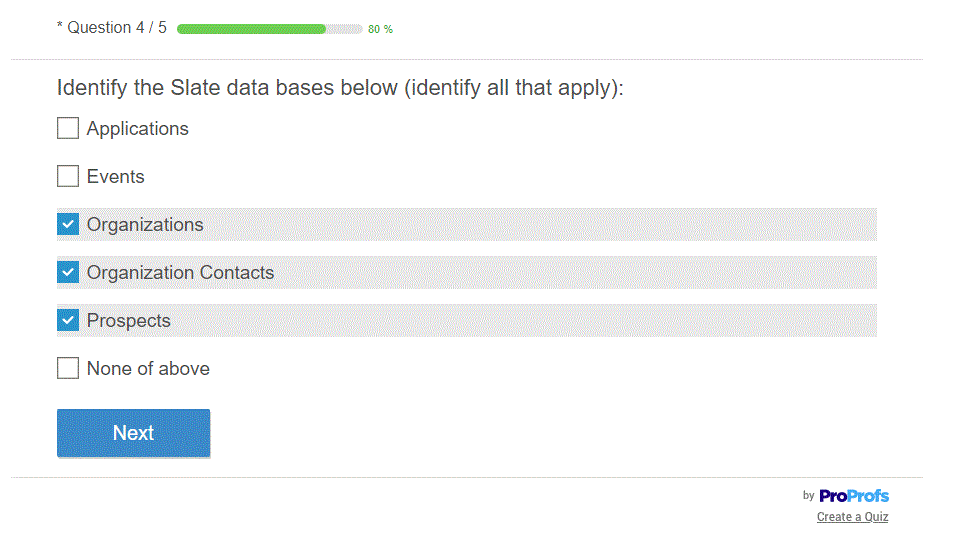Click the 80 % progress label
Screen dimensions: 970x549
click(x=380, y=29)
